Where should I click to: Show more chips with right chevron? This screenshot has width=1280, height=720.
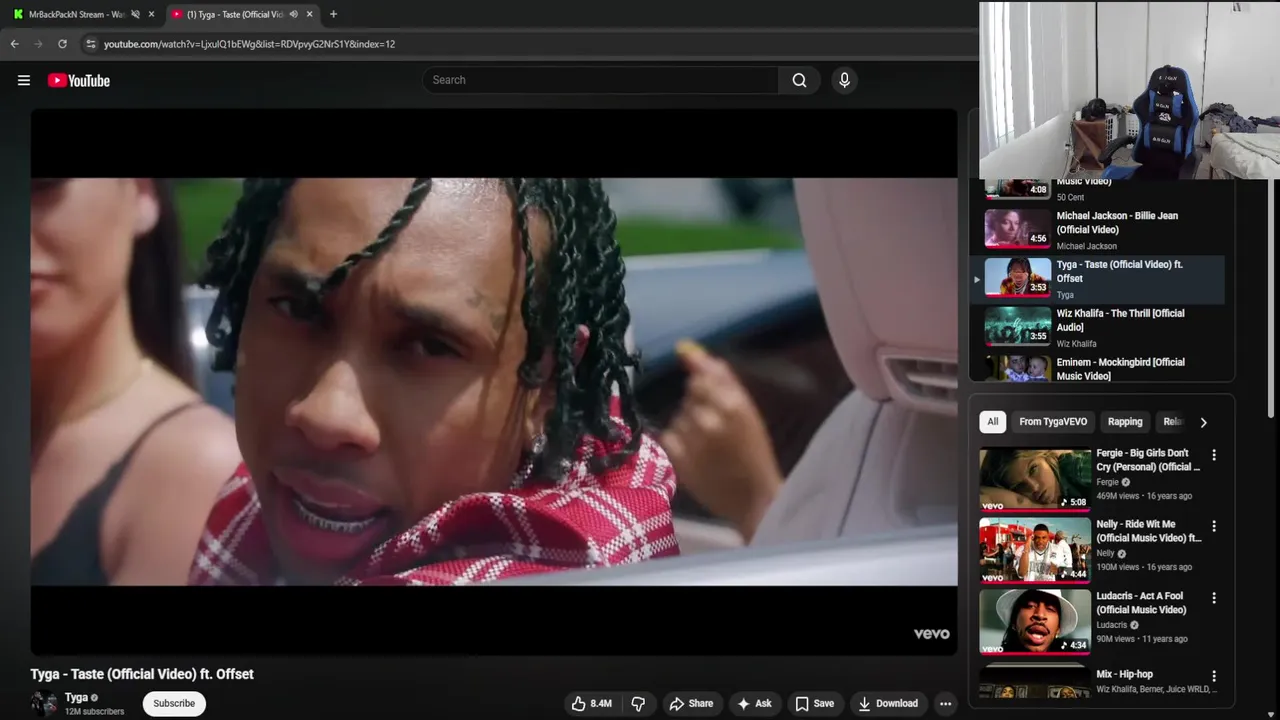coord(1203,422)
